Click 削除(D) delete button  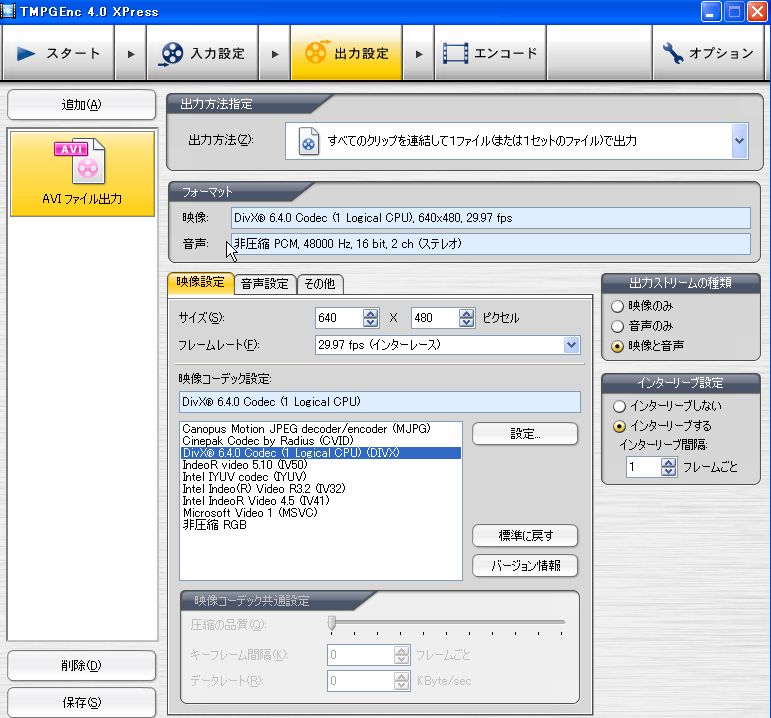[x=82, y=665]
